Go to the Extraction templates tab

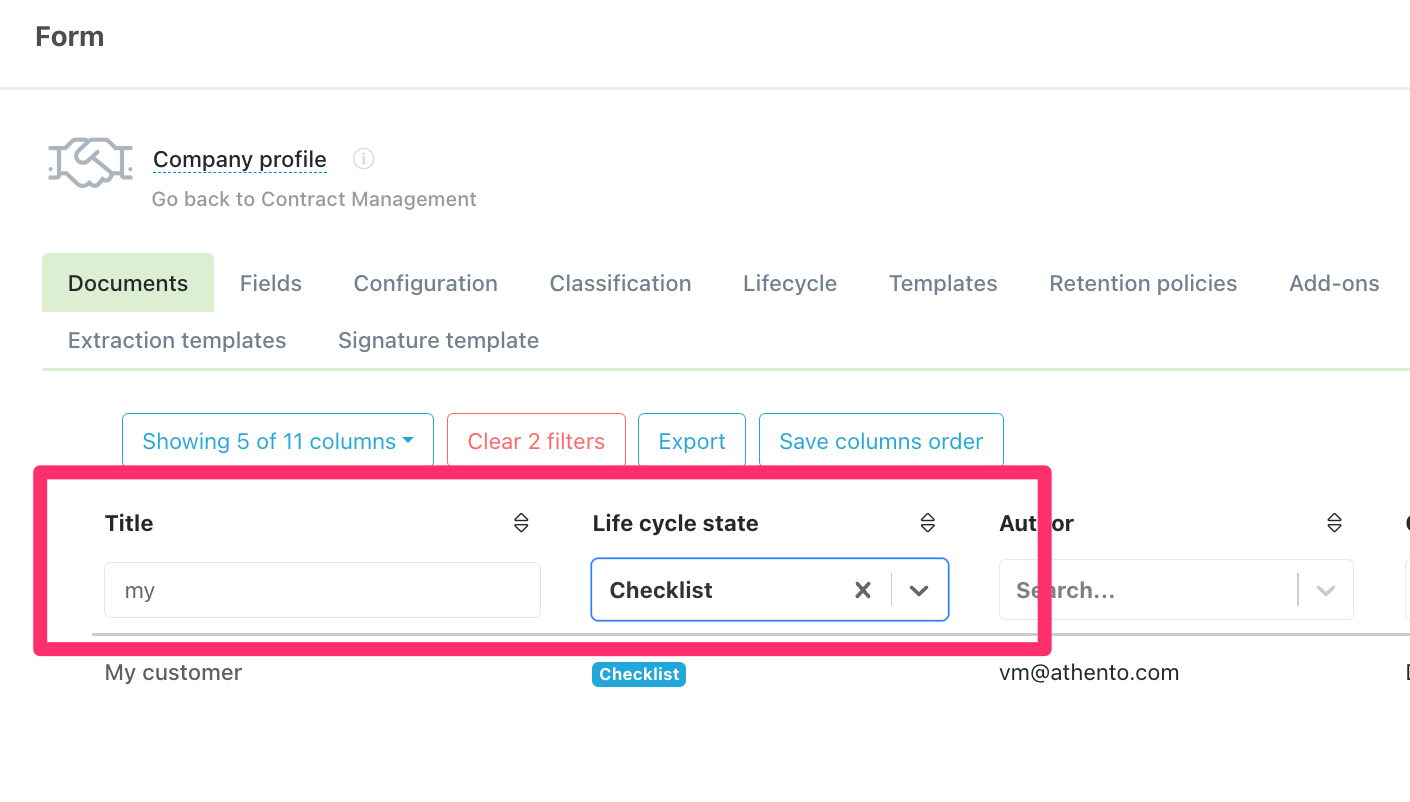[x=177, y=340]
